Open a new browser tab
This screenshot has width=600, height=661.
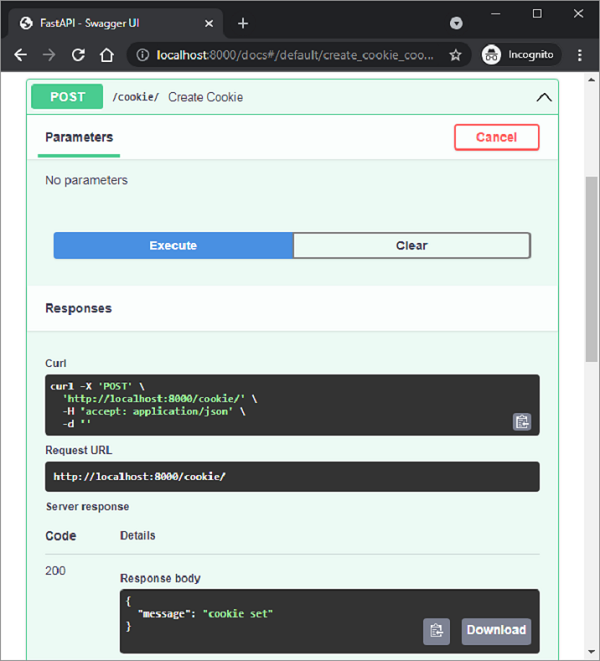243,23
